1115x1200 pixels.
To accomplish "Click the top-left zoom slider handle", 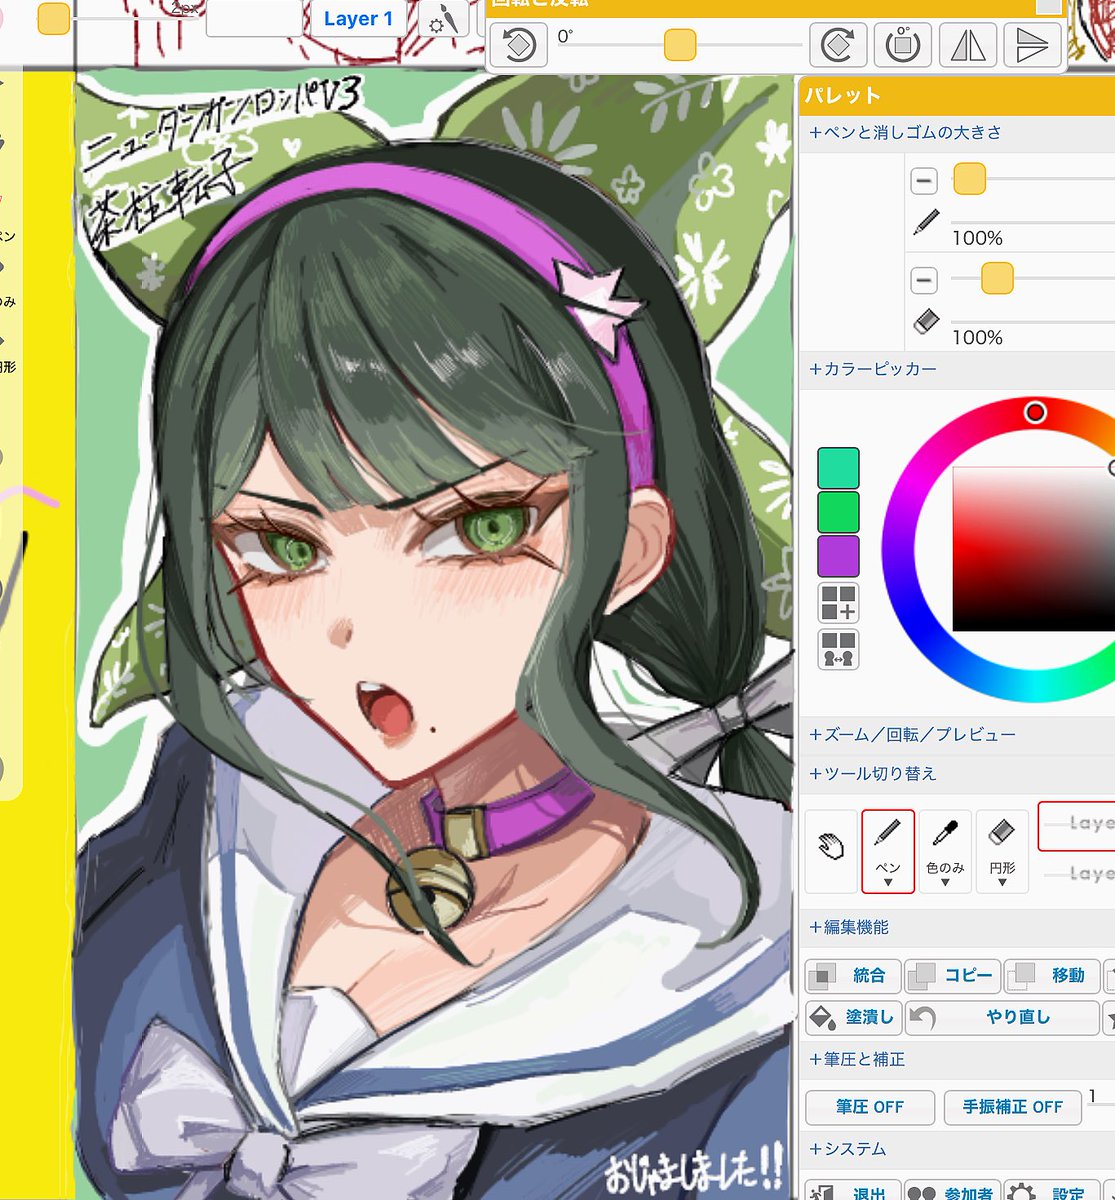I will pyautogui.click(x=53, y=19).
